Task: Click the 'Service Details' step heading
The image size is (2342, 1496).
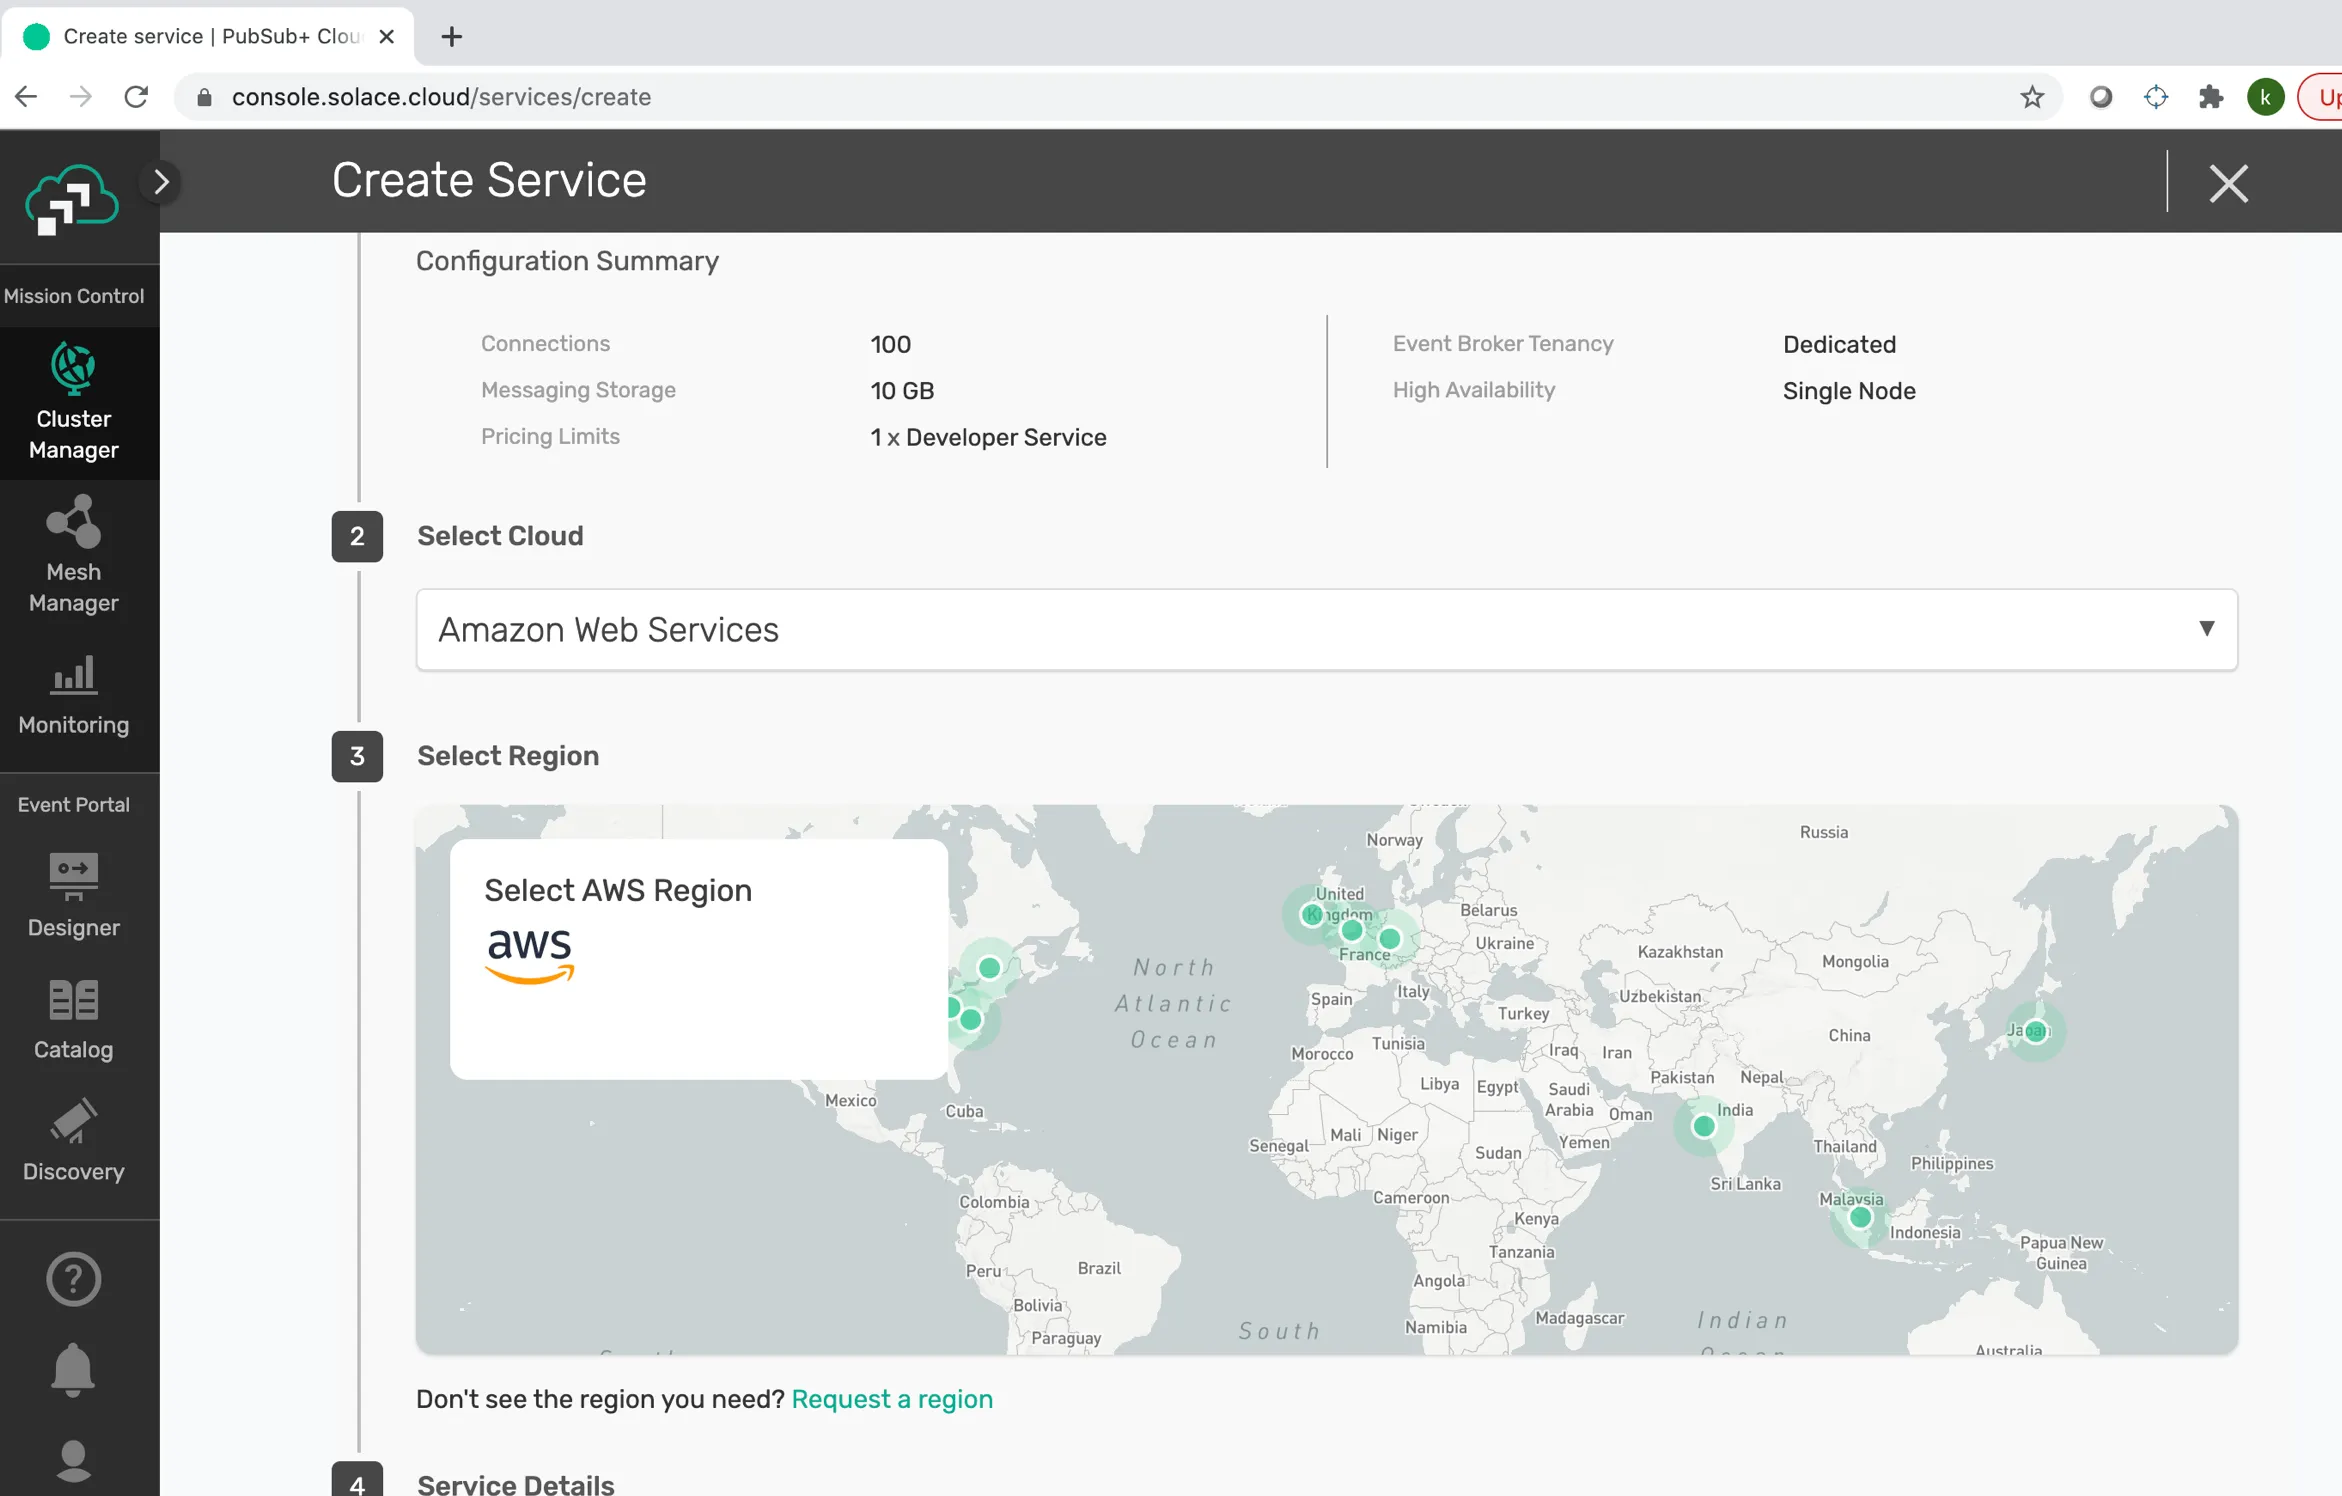Action: coord(516,1484)
